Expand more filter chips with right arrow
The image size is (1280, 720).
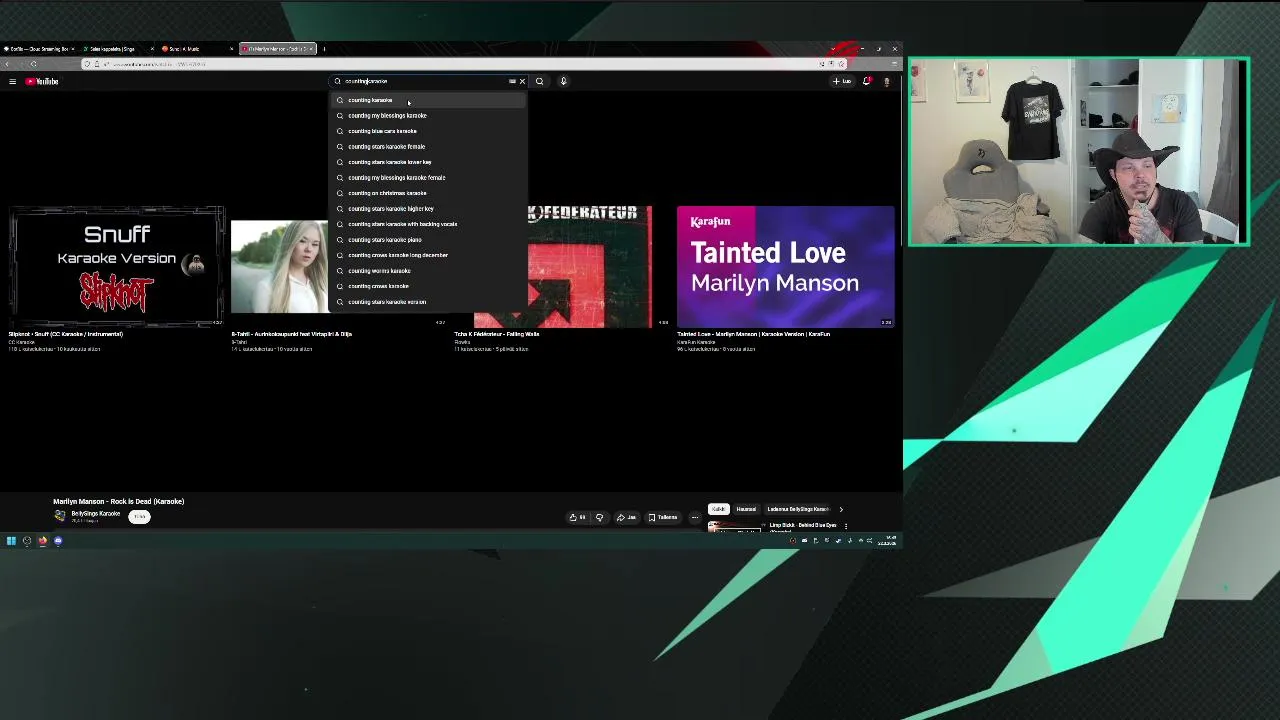841,509
